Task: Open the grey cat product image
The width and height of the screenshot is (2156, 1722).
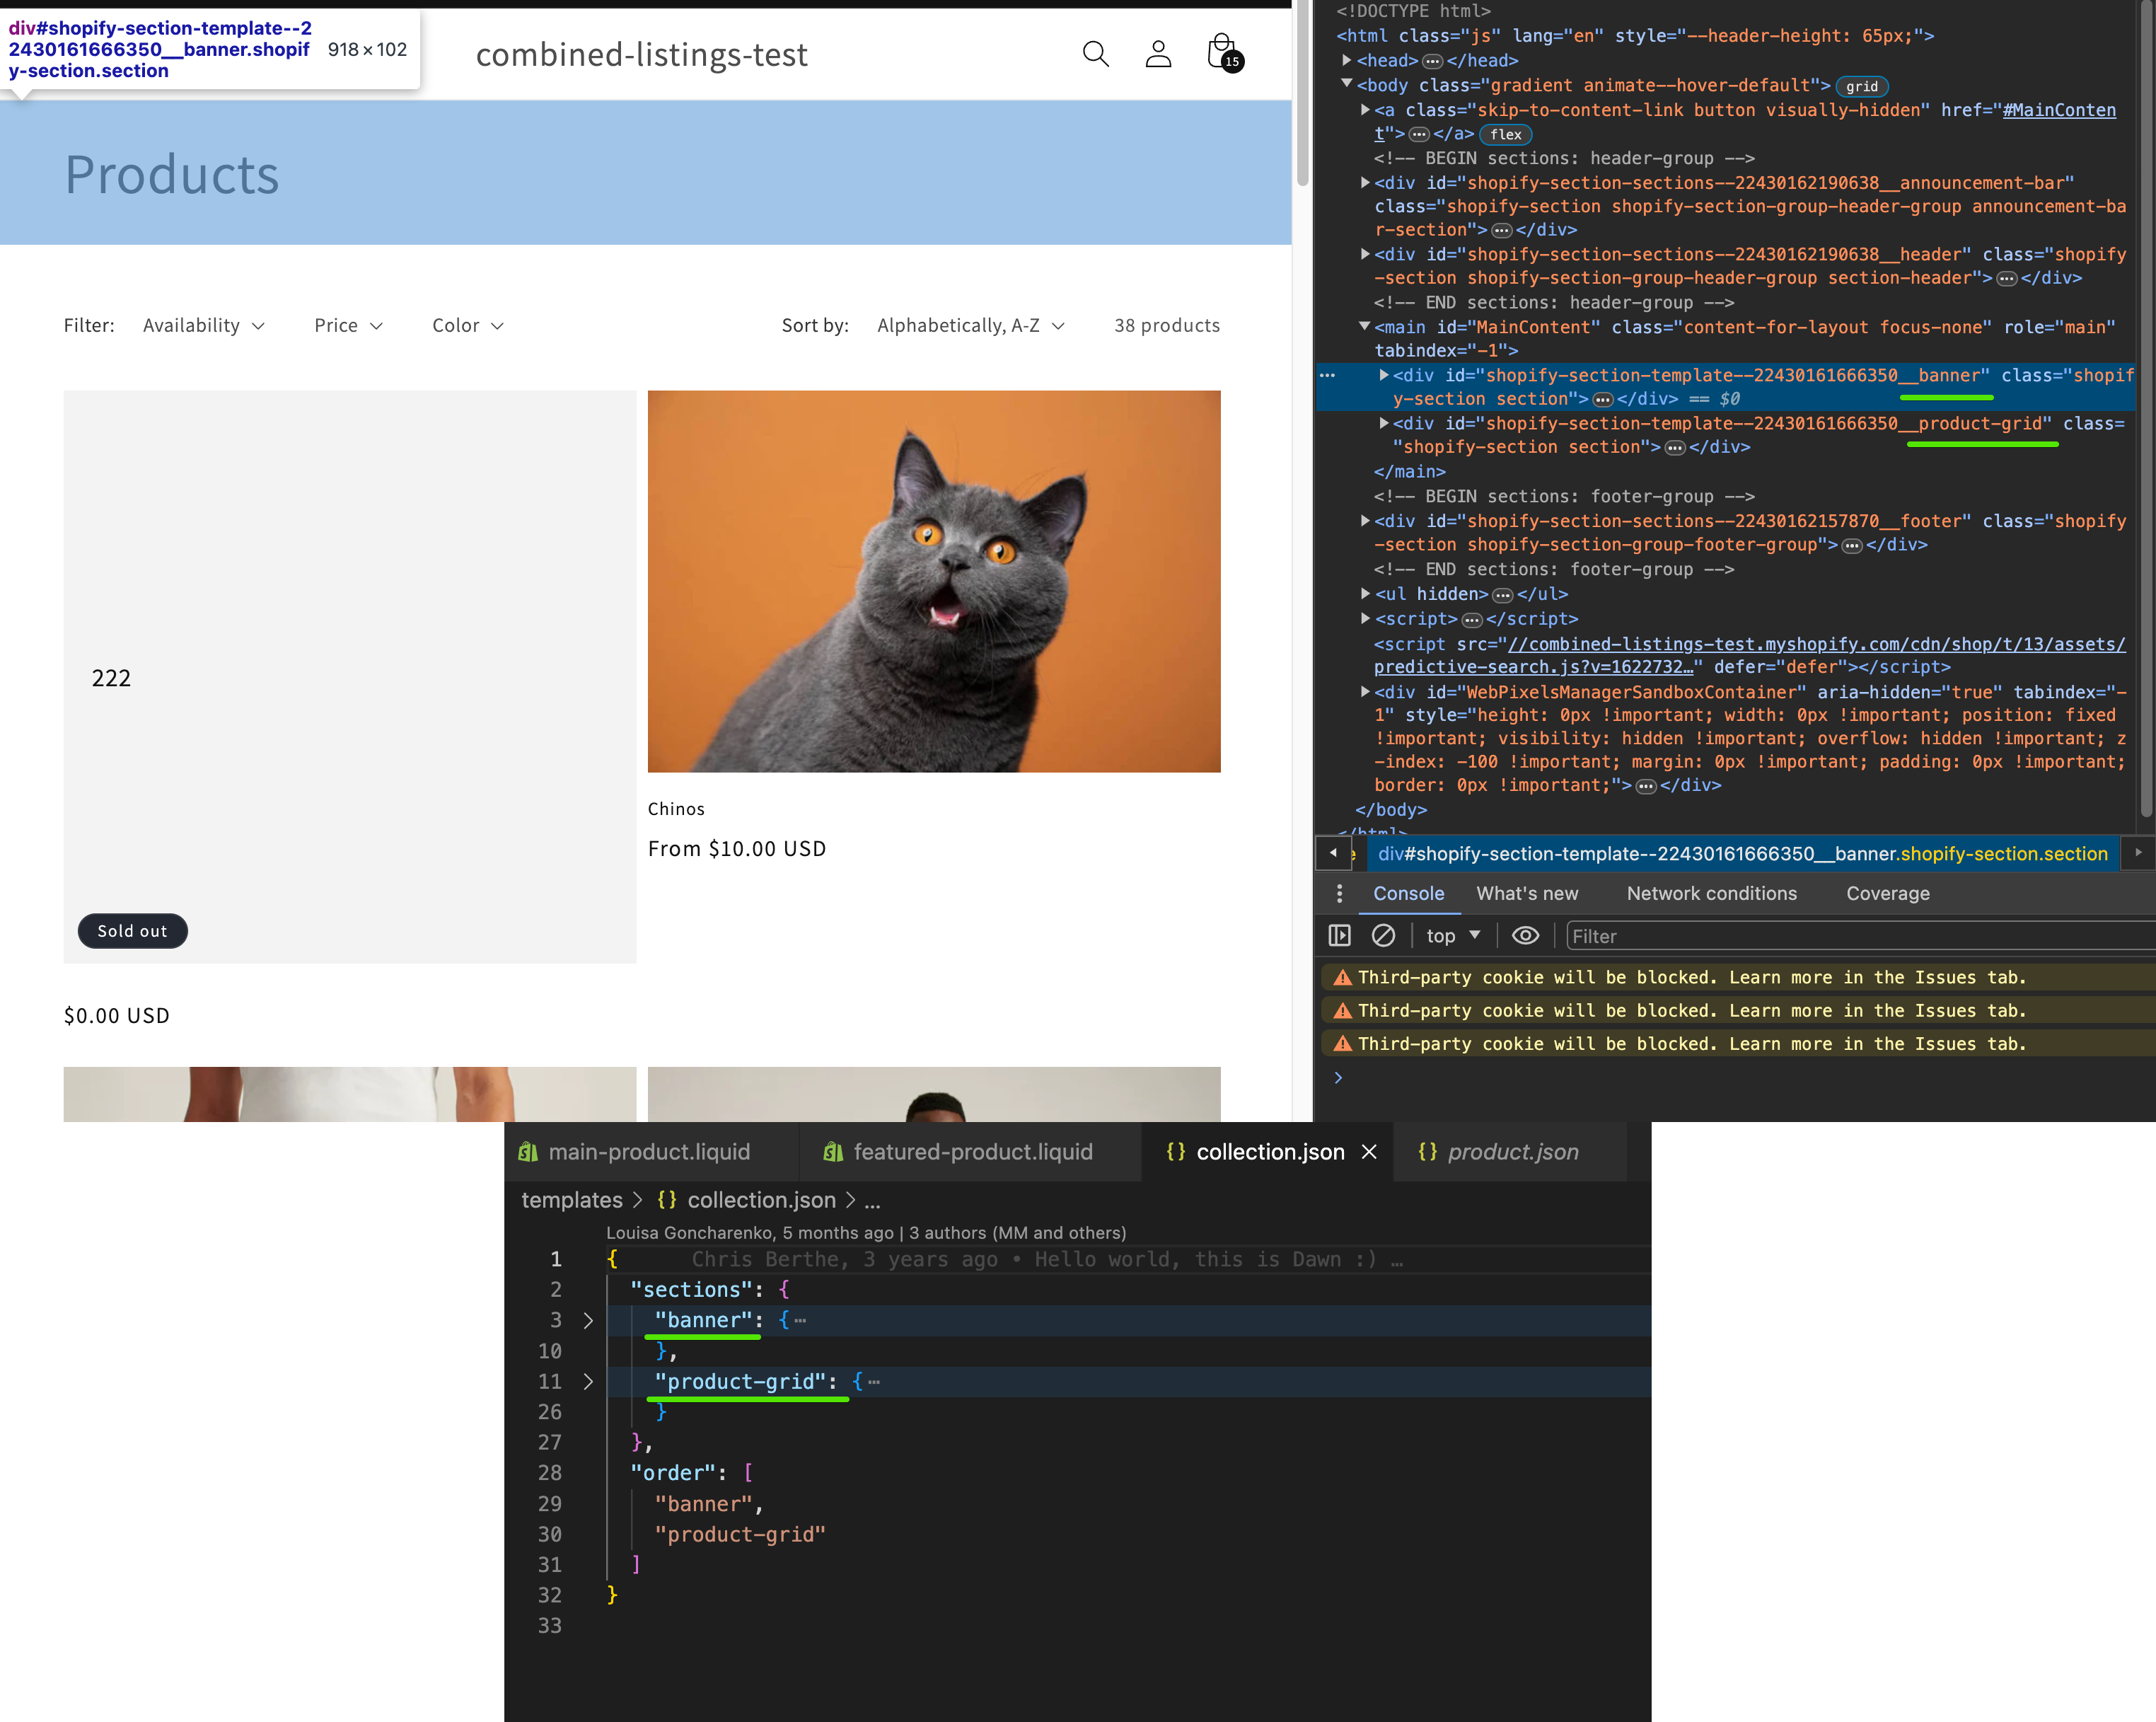Action: click(934, 581)
